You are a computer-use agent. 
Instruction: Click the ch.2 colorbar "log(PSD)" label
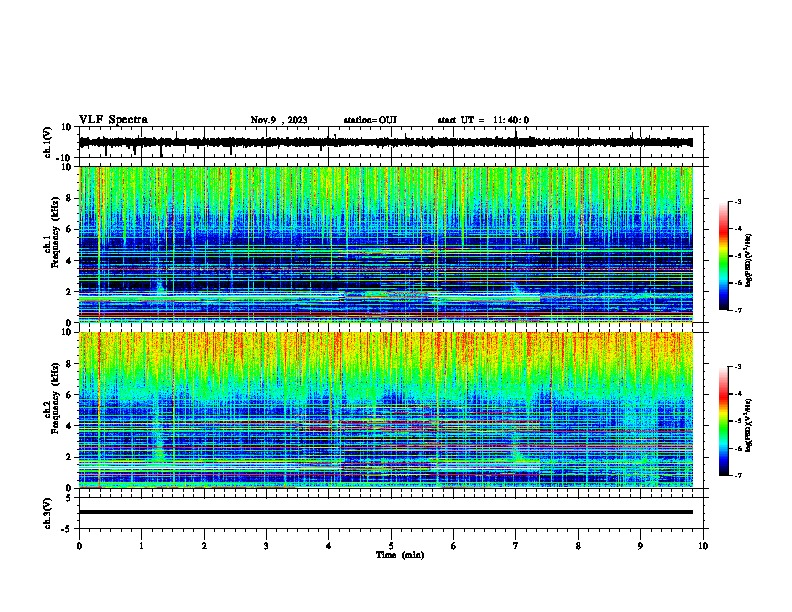click(x=749, y=425)
